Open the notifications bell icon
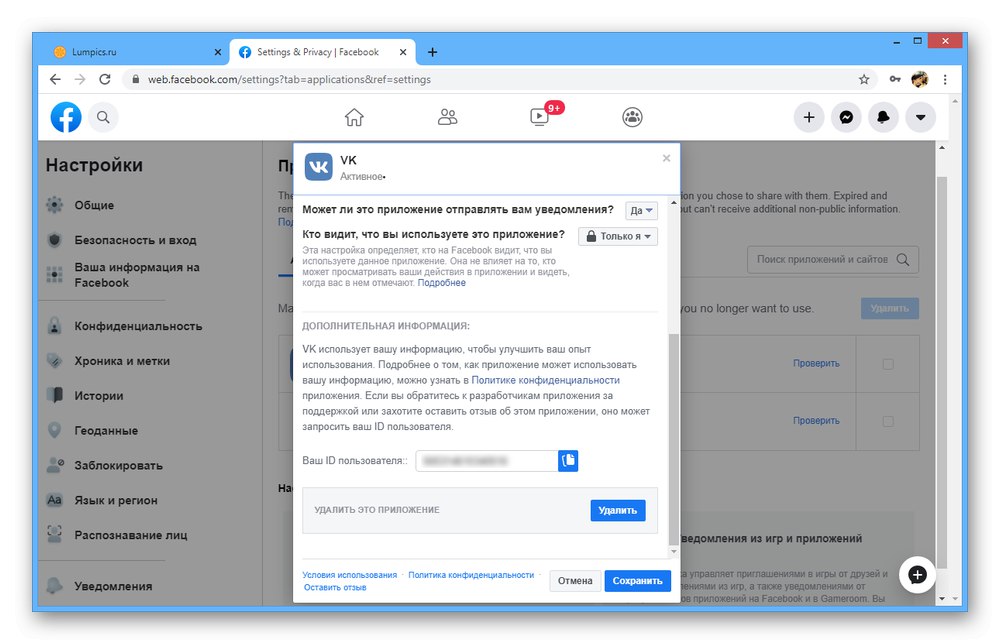1000x644 pixels. click(883, 117)
